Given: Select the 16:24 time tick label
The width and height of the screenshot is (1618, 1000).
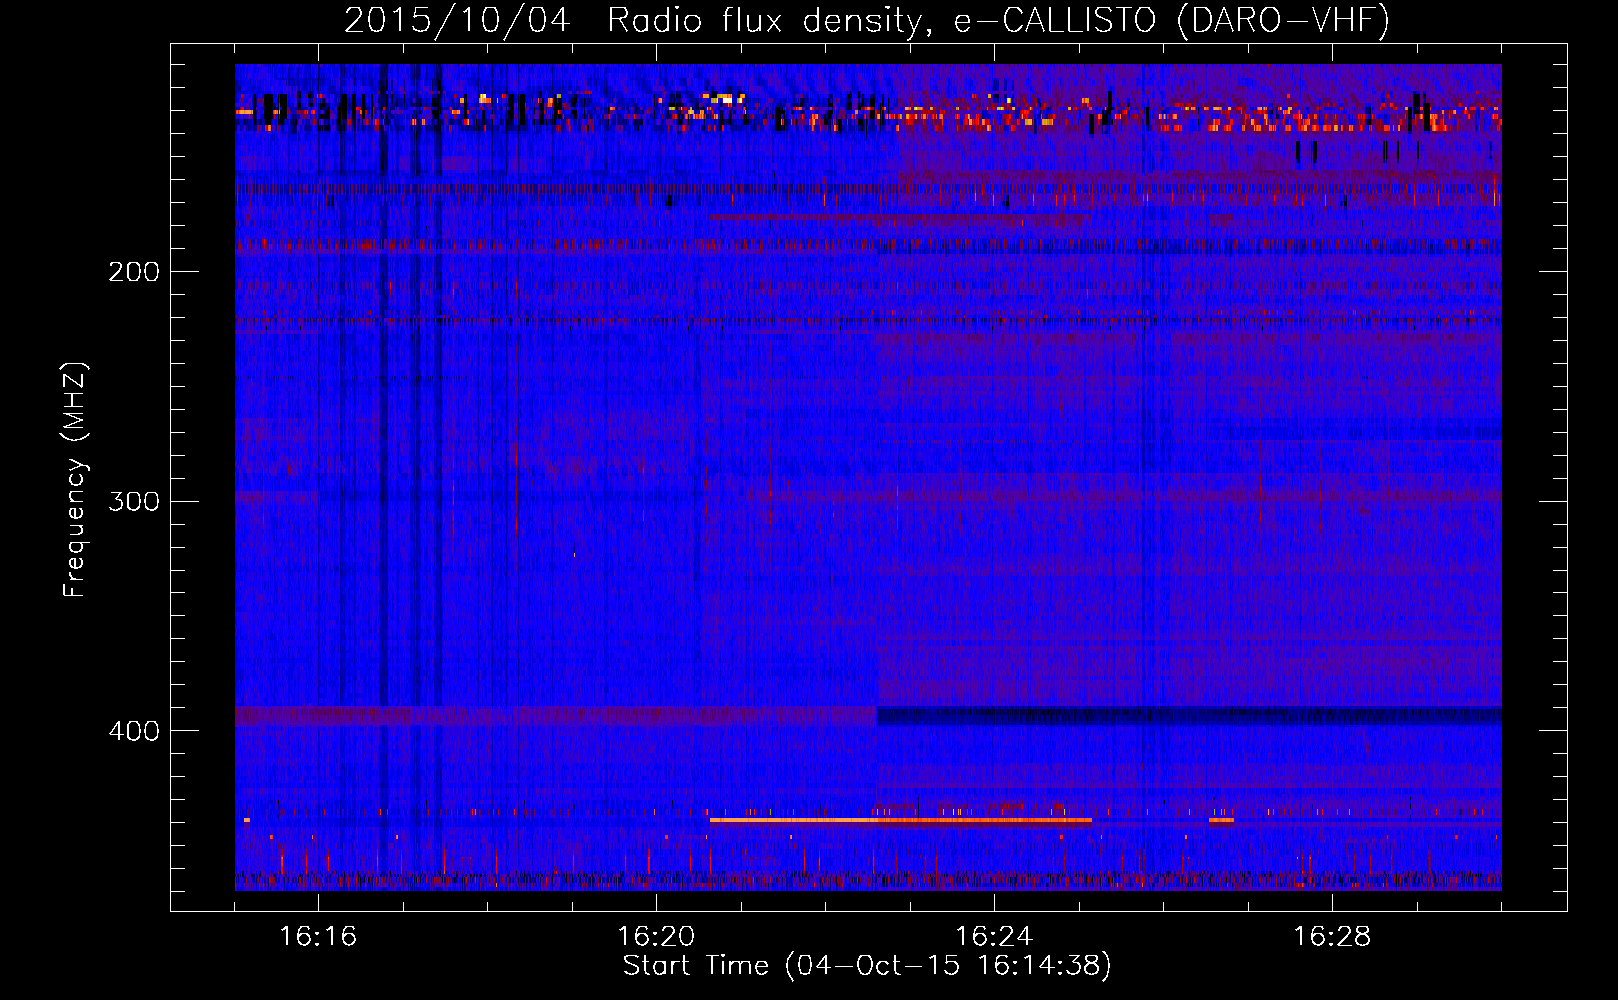Looking at the screenshot, I should click(994, 936).
